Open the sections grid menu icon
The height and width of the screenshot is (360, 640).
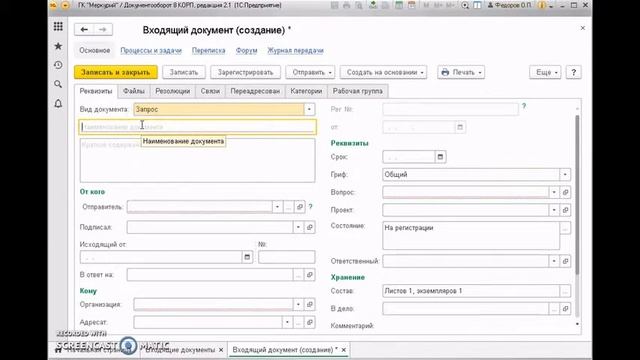click(x=58, y=27)
